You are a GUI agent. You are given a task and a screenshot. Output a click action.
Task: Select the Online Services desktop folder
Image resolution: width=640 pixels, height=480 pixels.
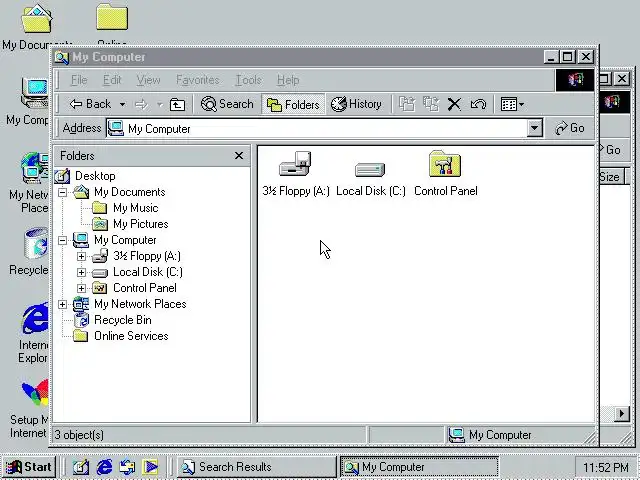pos(112,17)
